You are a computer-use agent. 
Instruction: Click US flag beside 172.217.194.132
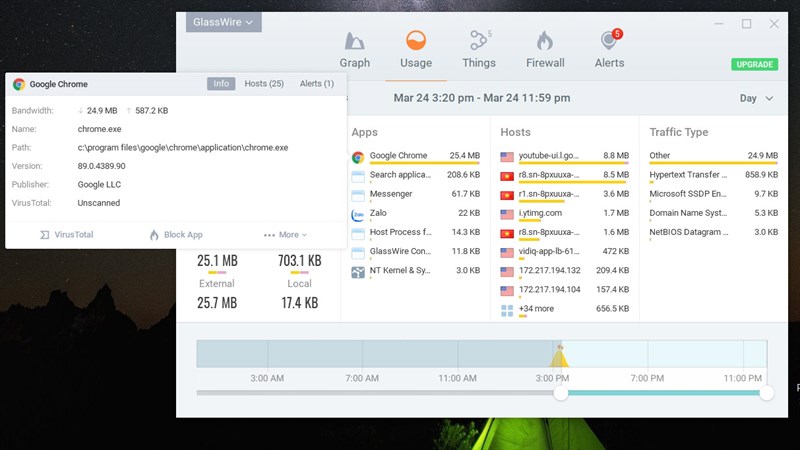point(507,272)
